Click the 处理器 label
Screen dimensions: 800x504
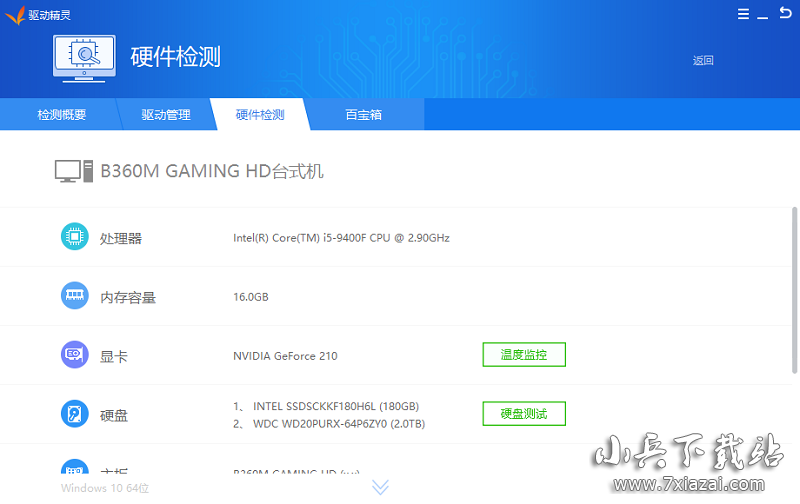click(x=120, y=238)
